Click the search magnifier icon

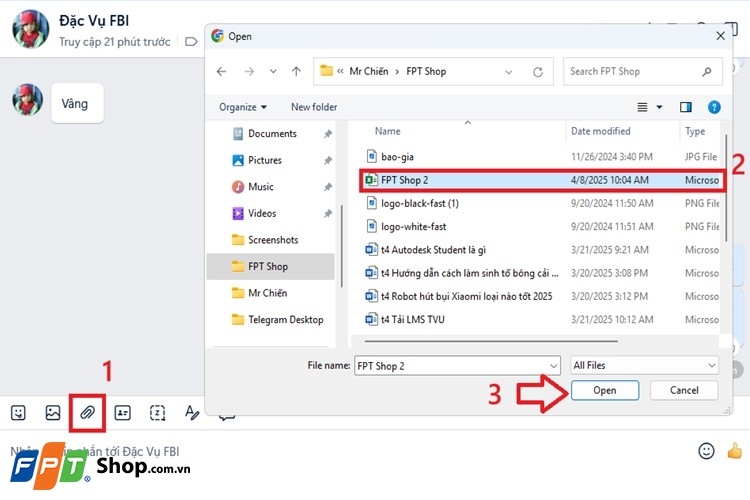tap(706, 72)
